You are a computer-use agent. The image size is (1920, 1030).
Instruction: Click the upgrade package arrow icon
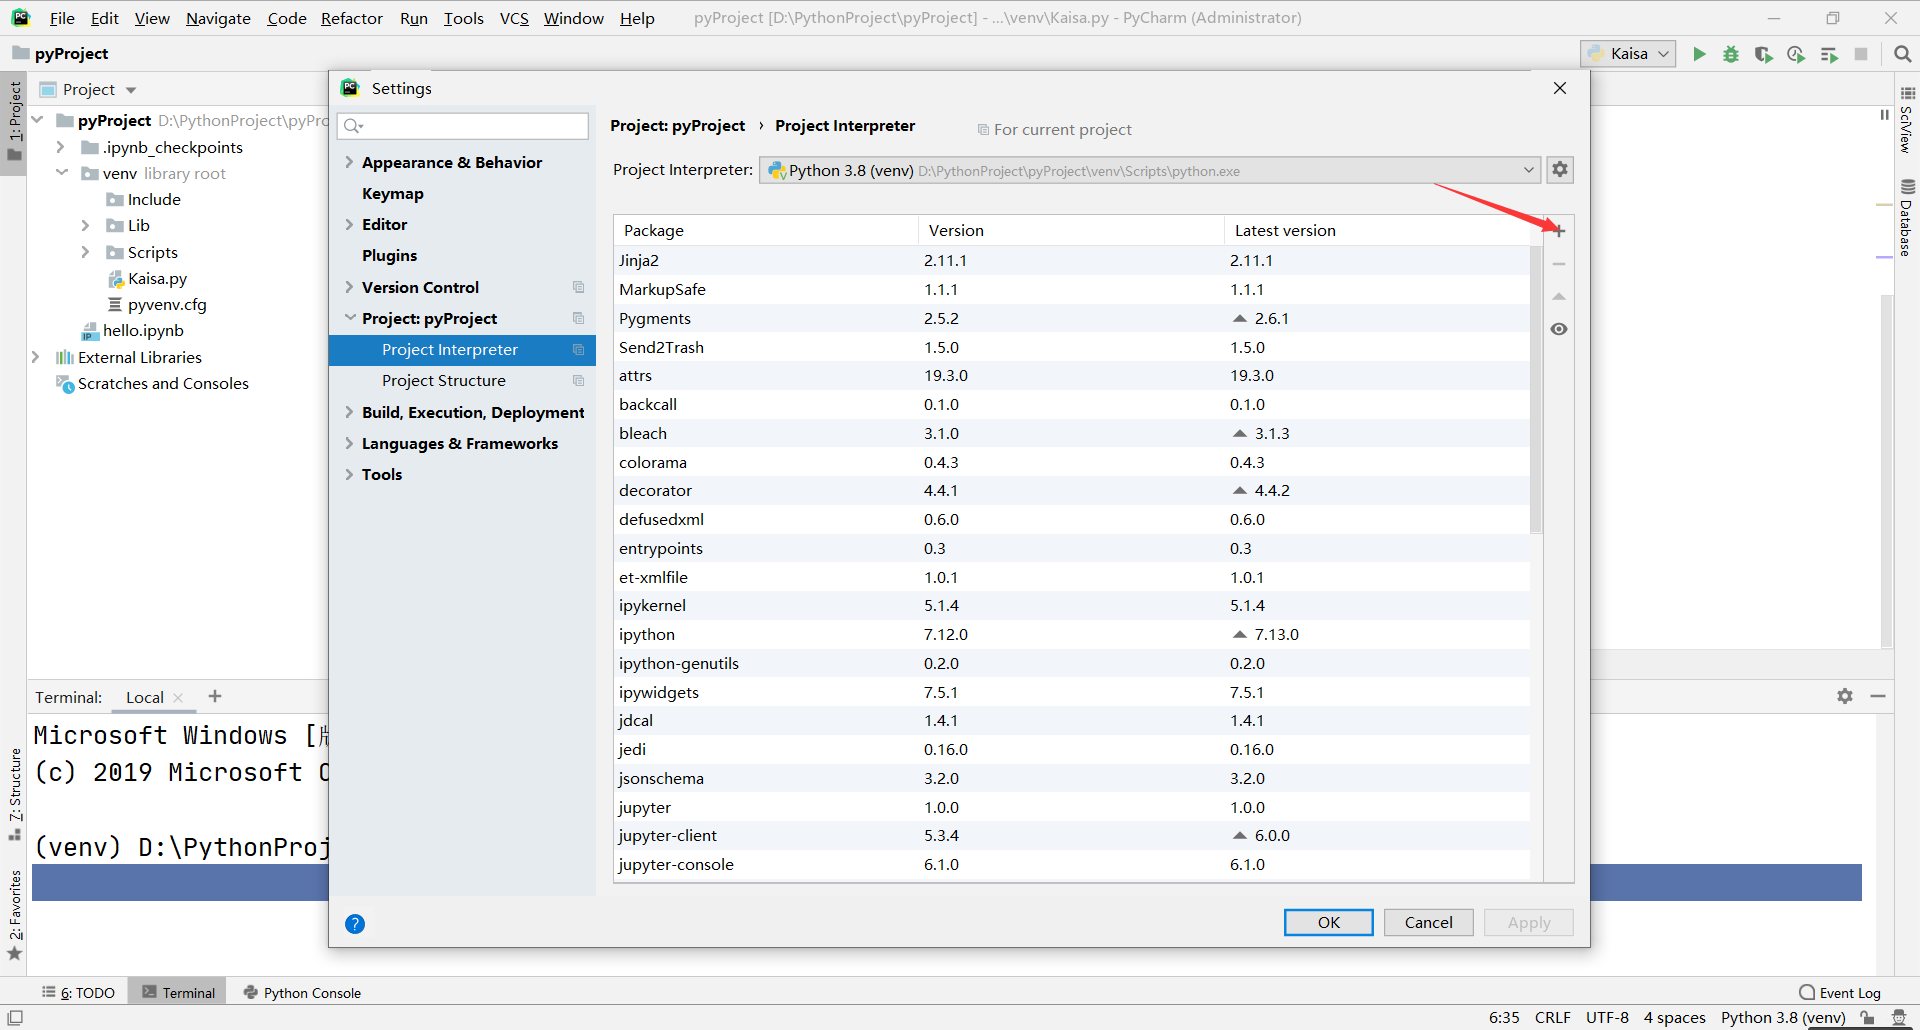point(1559,297)
